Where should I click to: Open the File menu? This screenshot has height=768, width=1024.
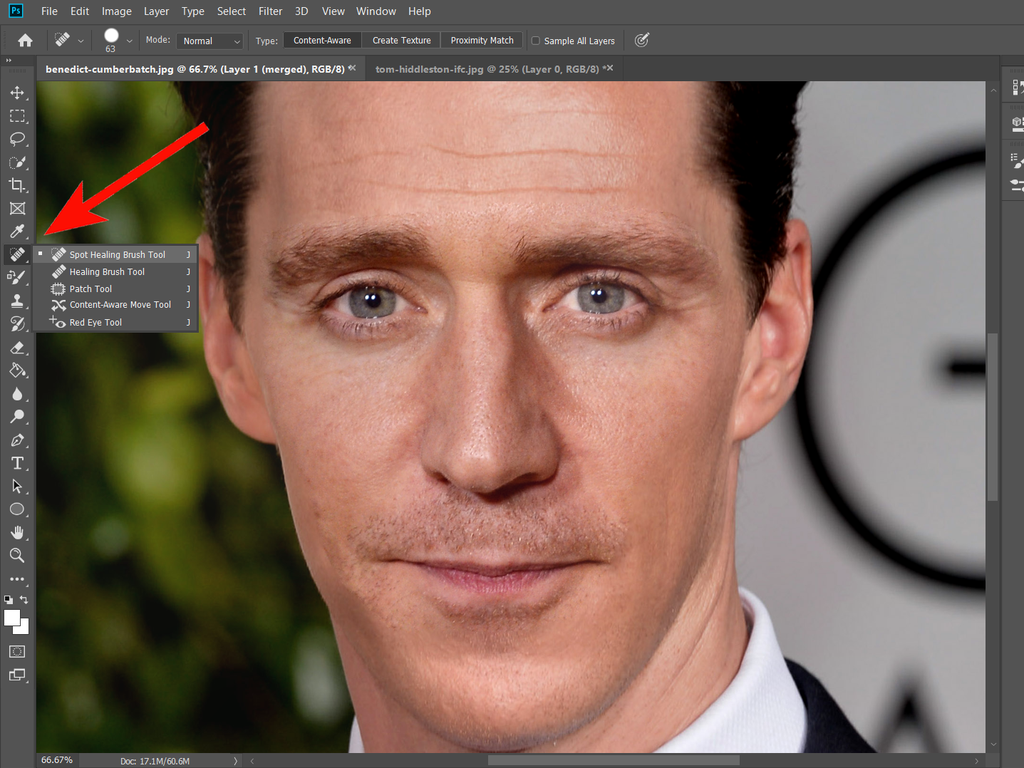pyautogui.click(x=49, y=11)
